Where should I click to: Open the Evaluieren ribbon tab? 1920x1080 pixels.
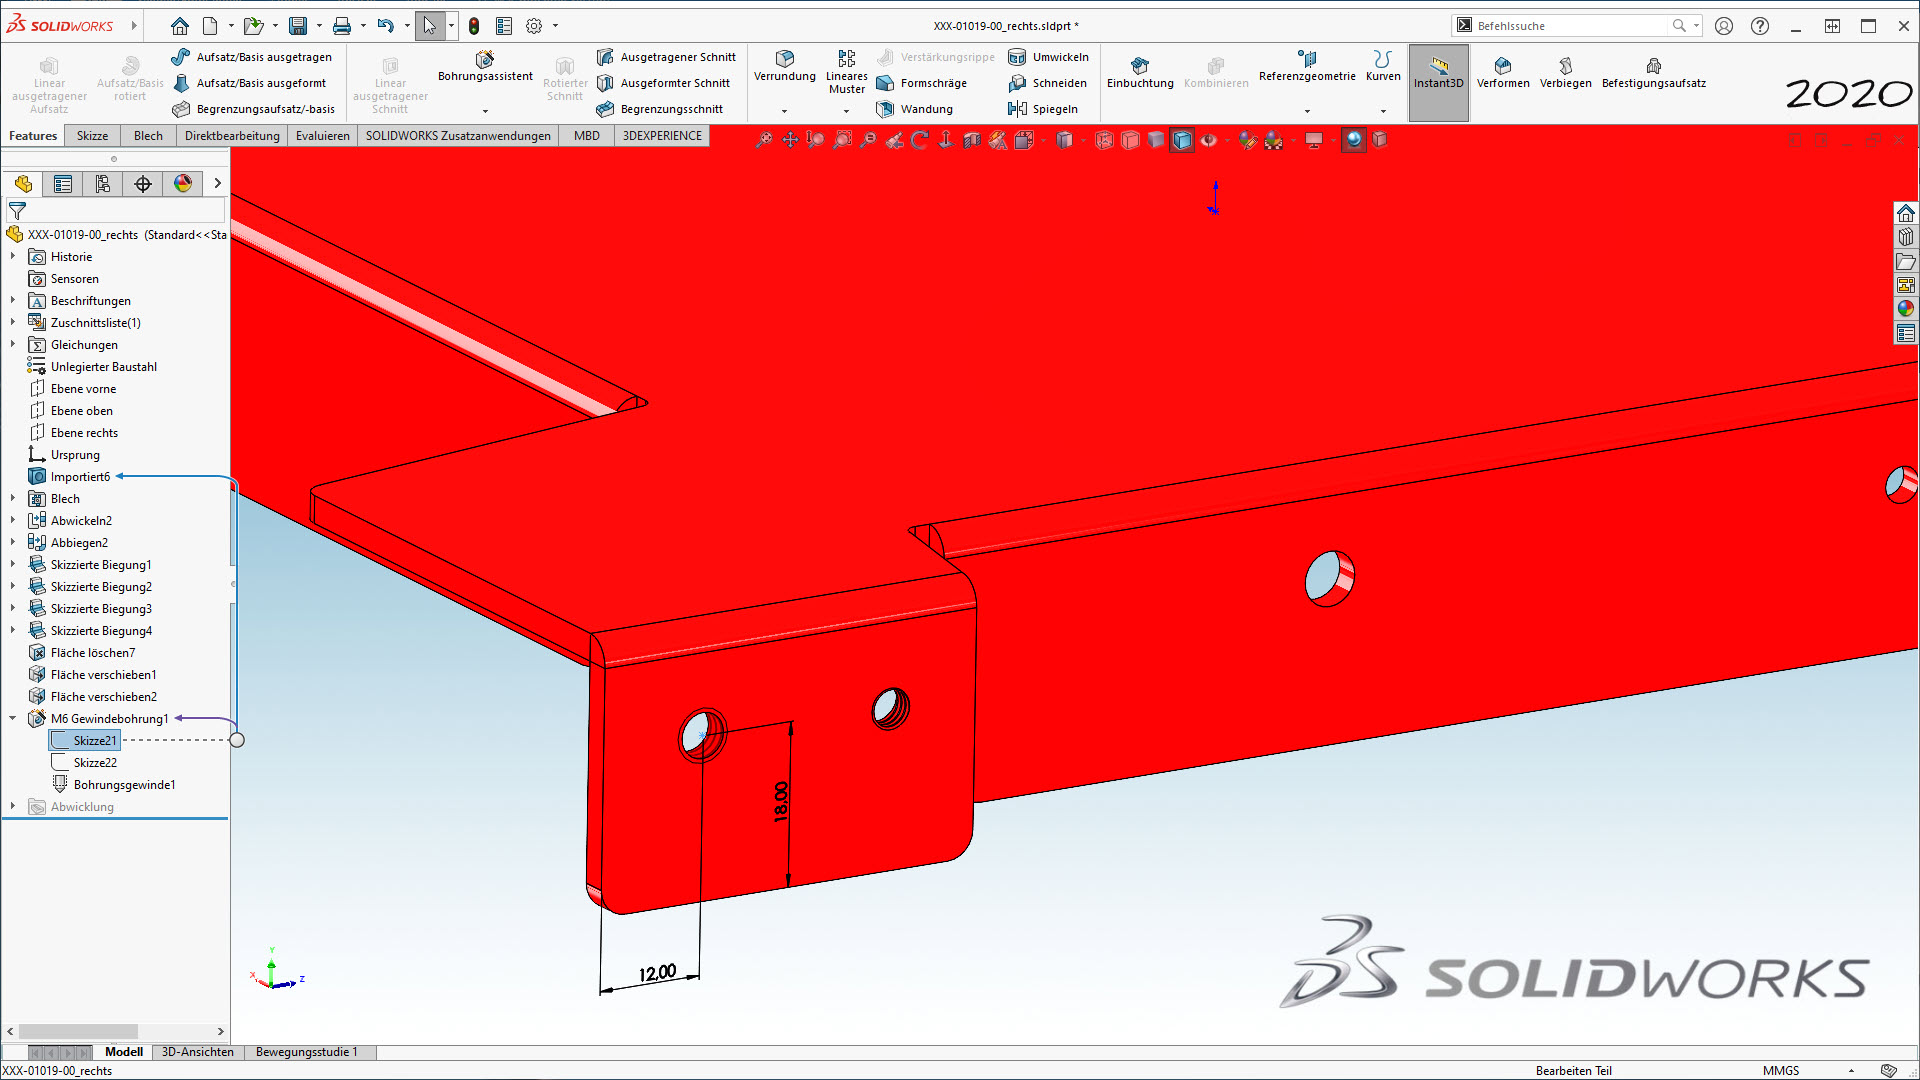323,136
